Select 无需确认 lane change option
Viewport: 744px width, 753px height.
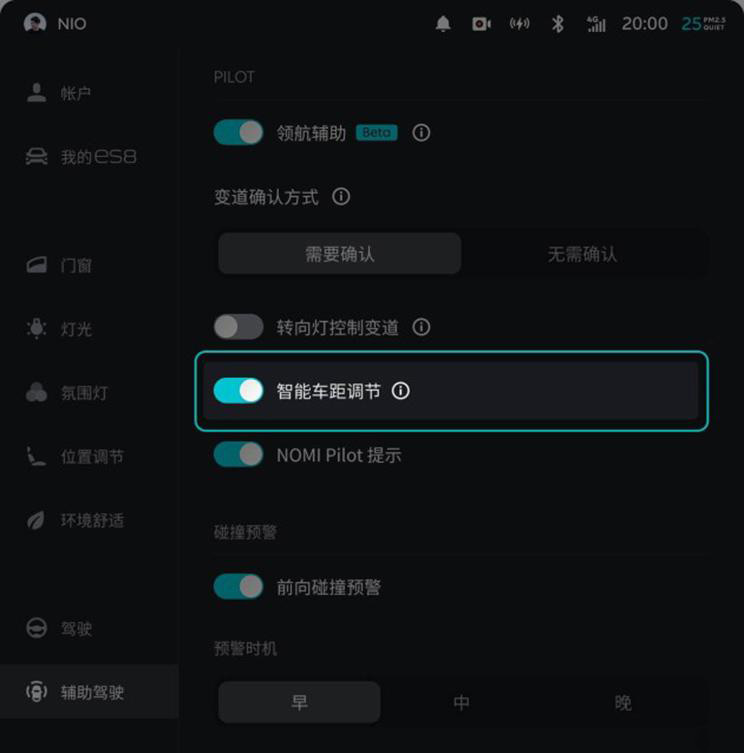point(582,254)
